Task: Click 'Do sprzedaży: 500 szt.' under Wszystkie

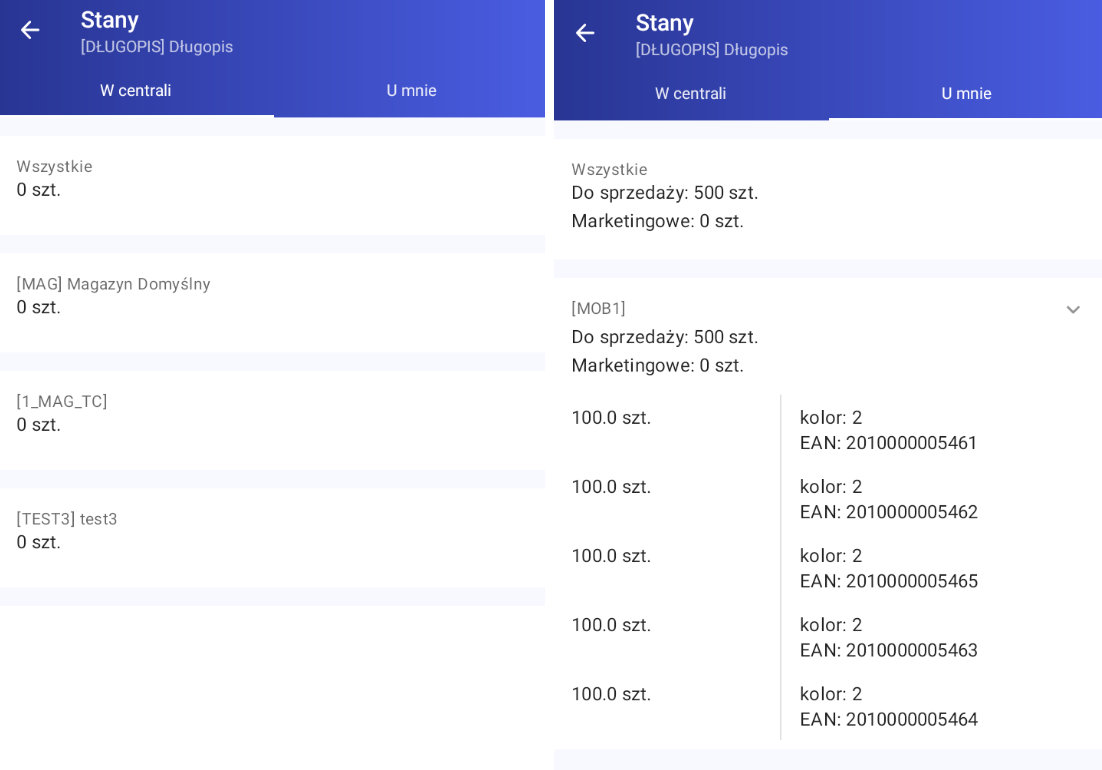Action: (665, 193)
